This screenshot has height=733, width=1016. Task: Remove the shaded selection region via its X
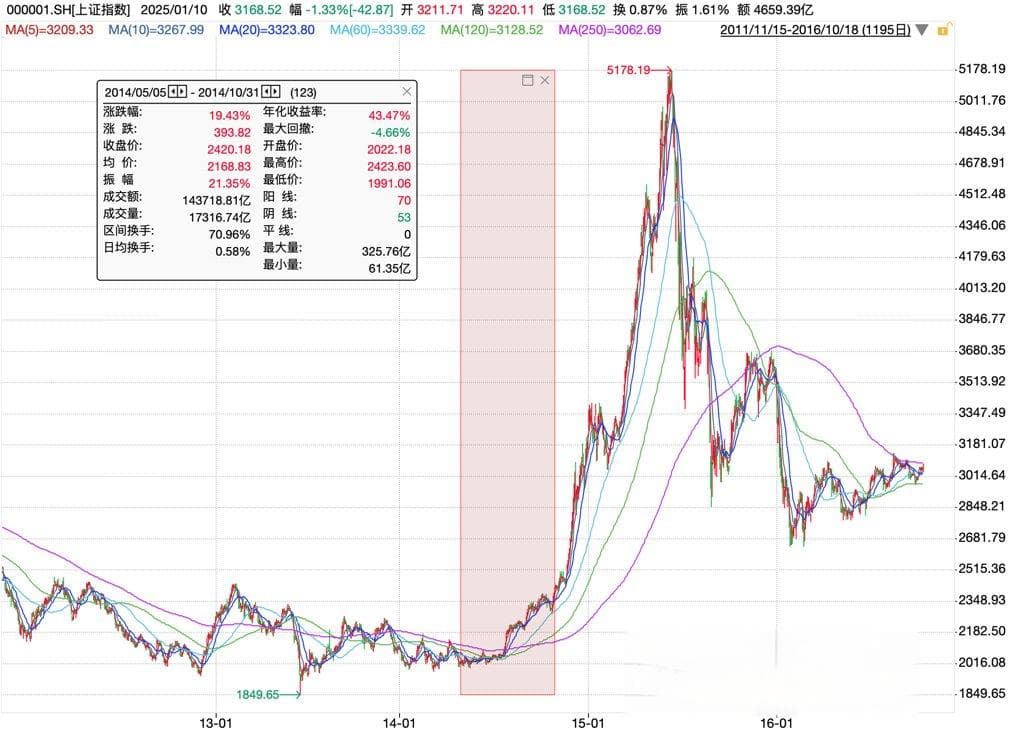[545, 80]
